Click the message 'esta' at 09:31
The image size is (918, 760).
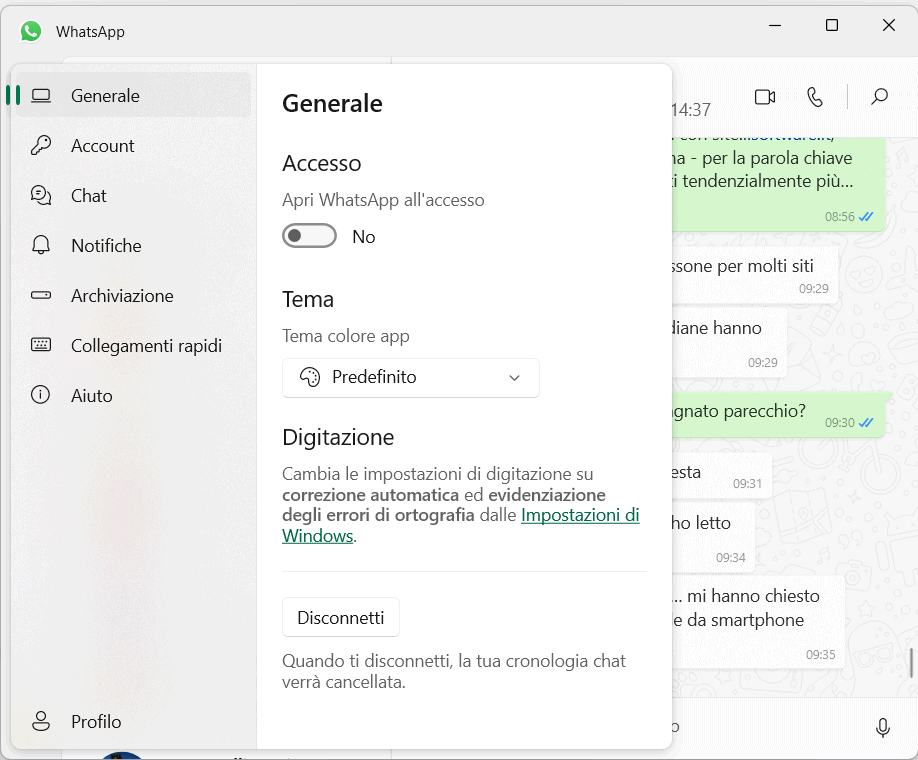coord(722,475)
